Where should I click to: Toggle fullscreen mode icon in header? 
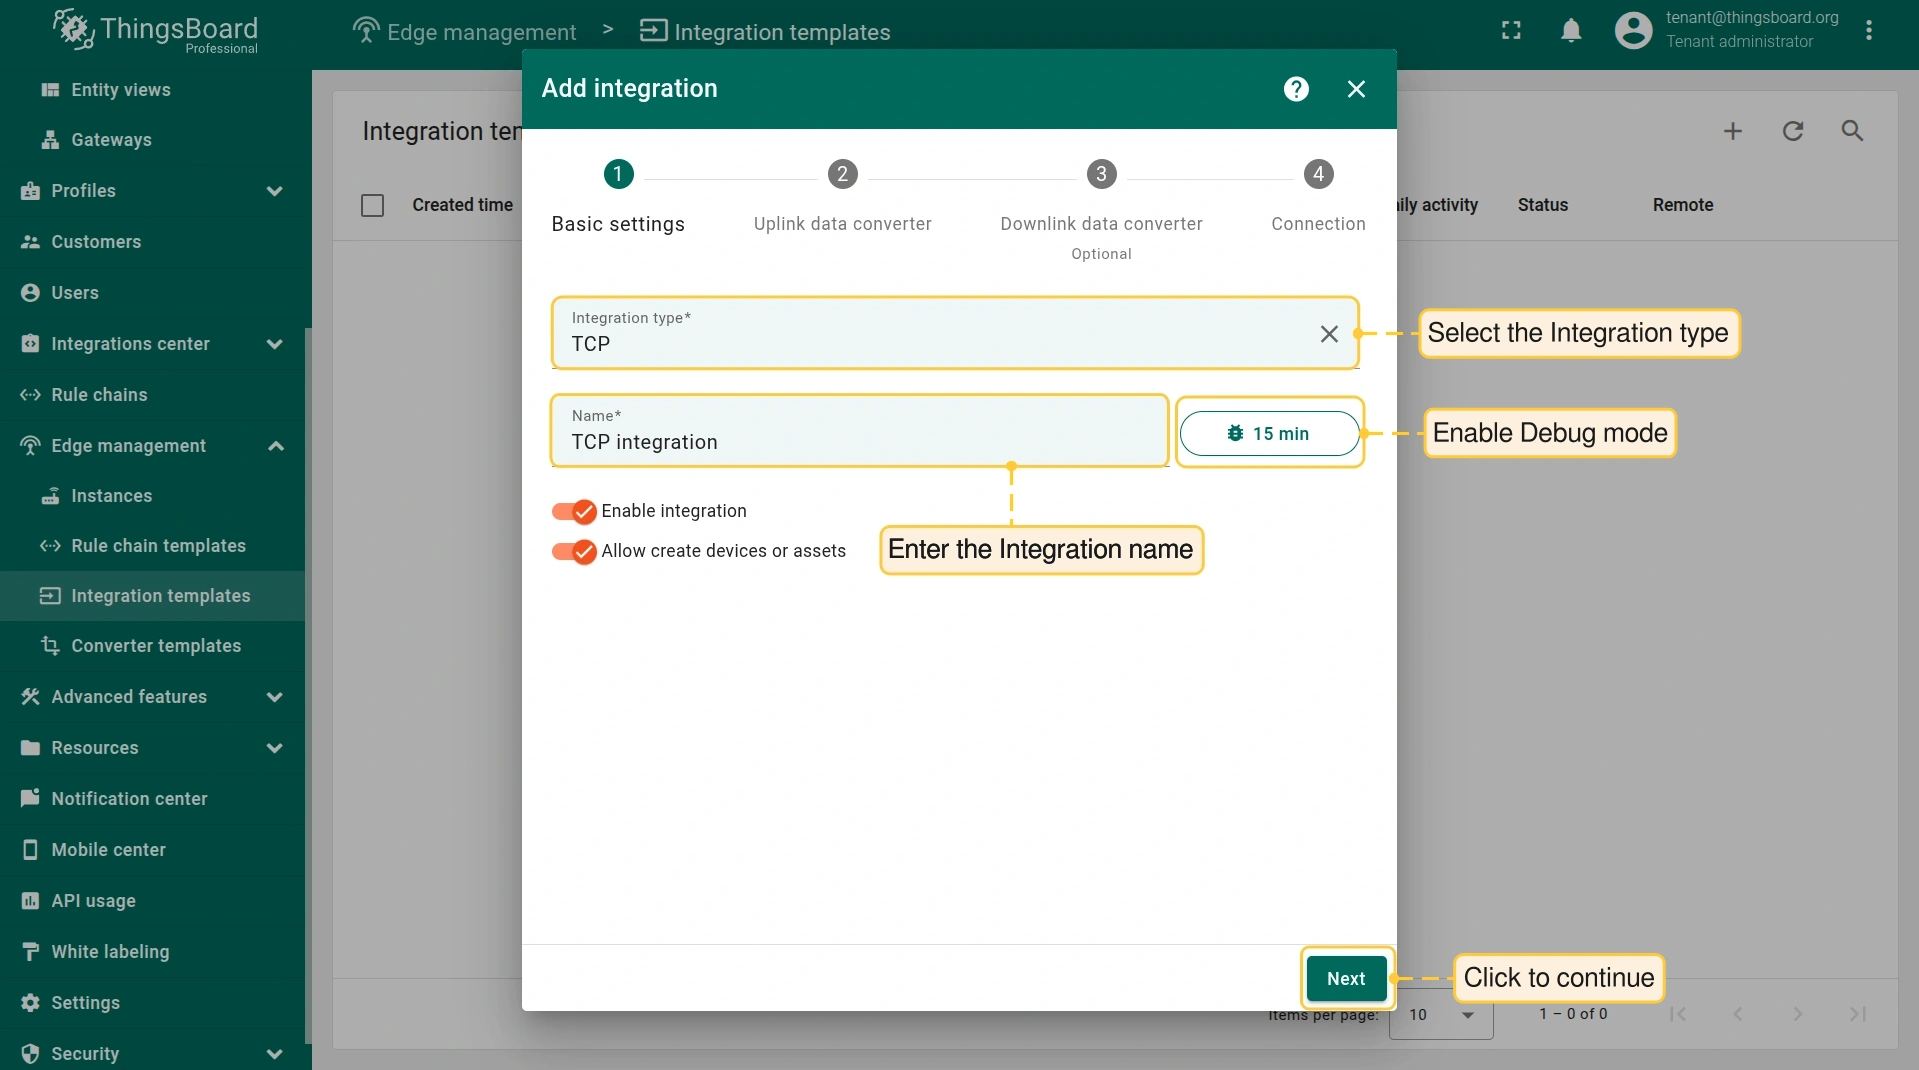1511,31
